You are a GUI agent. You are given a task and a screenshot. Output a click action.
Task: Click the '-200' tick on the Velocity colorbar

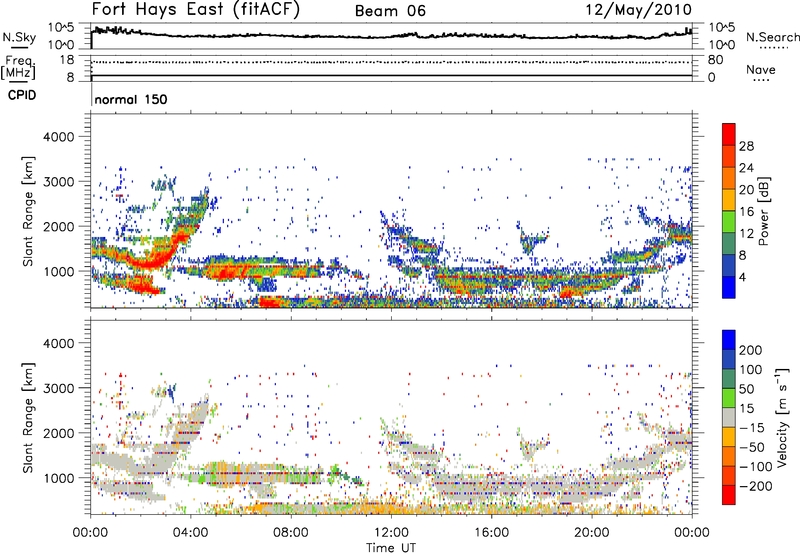[756, 486]
